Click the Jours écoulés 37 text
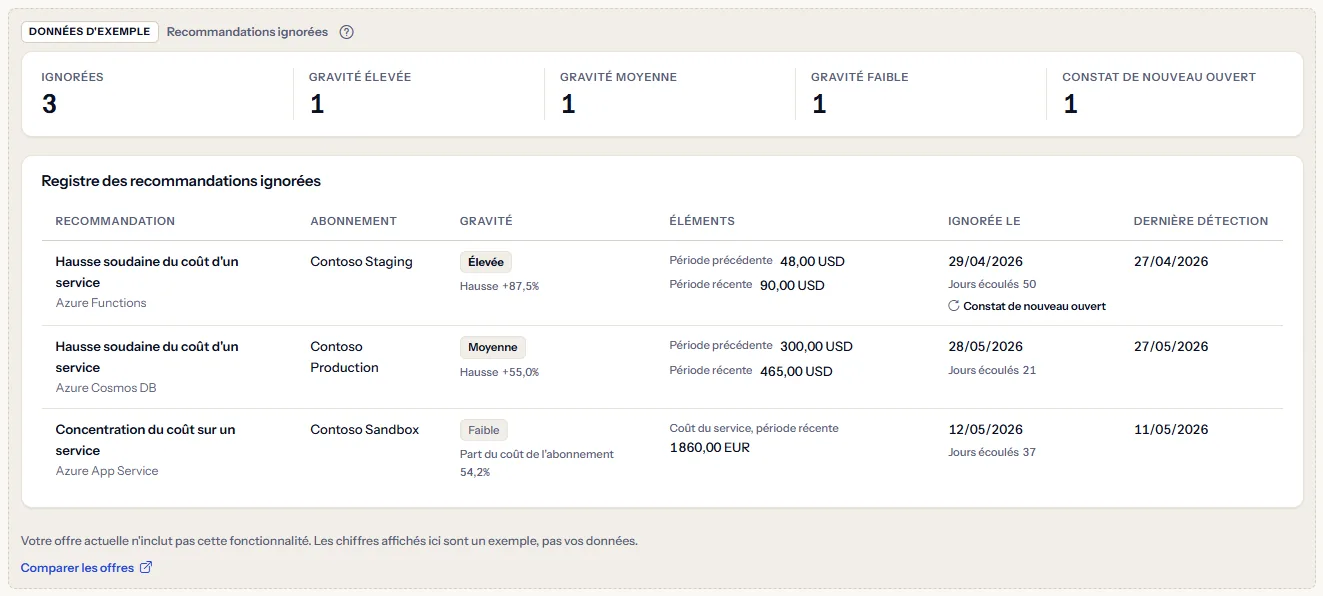 click(992, 452)
